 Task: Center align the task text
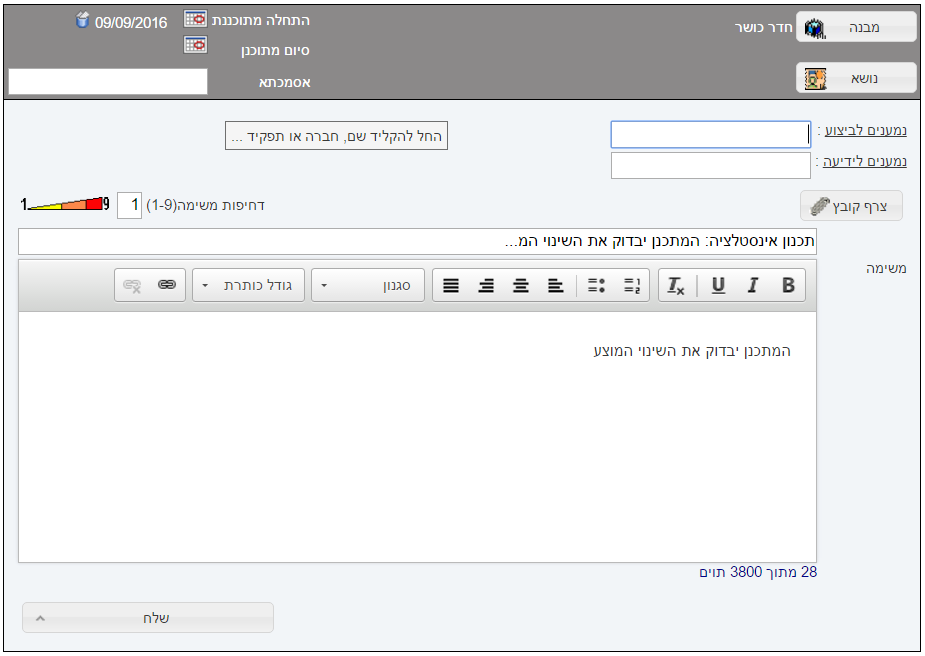(x=521, y=286)
